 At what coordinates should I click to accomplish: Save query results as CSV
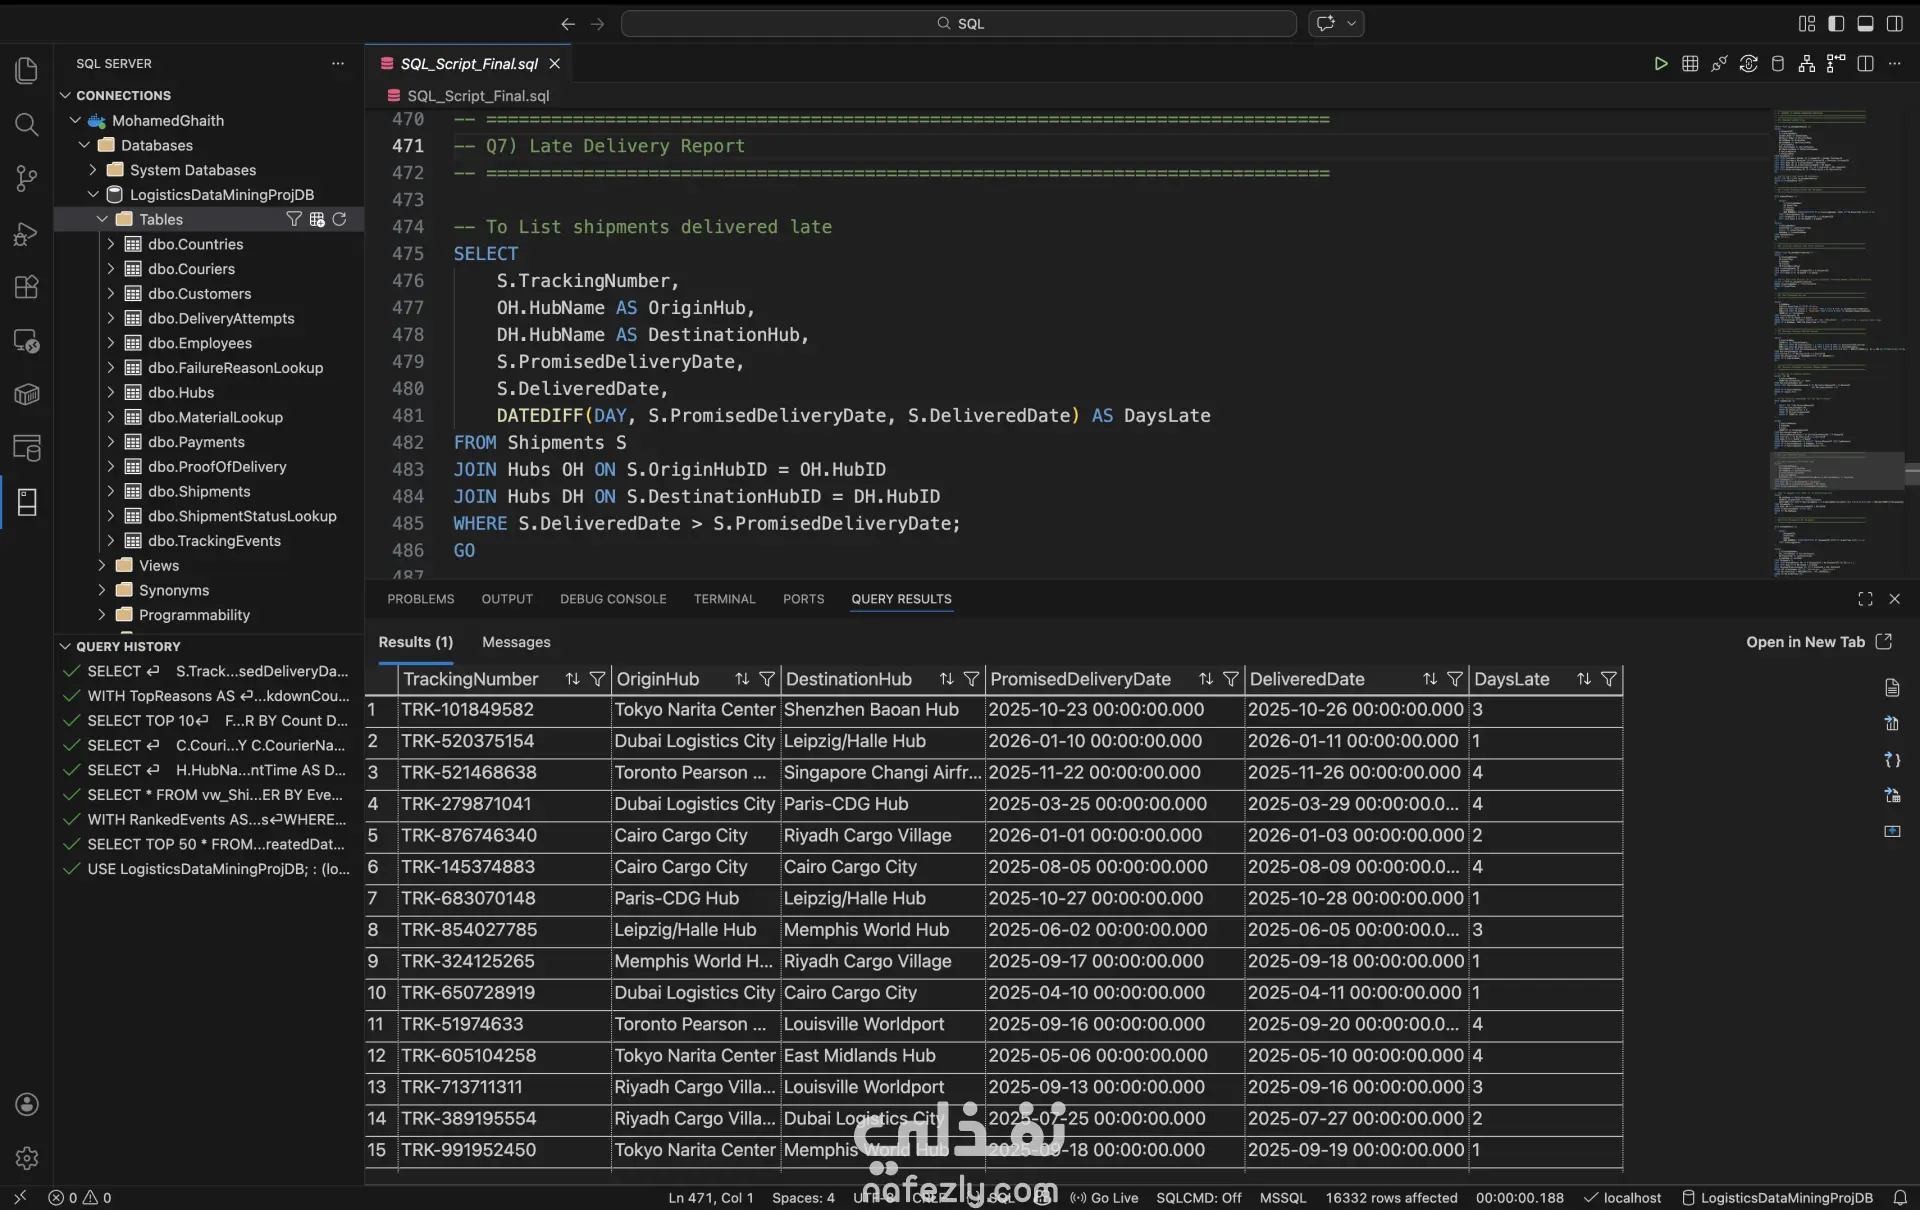click(1892, 724)
